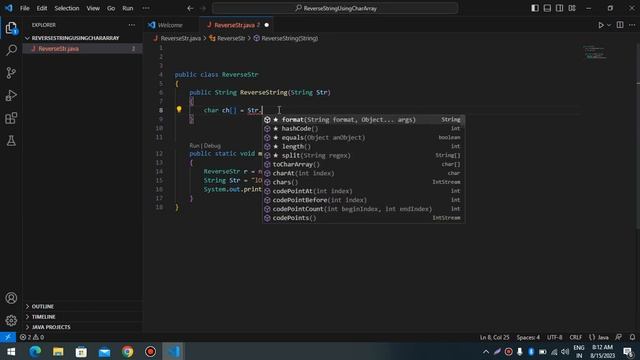
Task: Open Windows Start menu
Action: point(11,351)
